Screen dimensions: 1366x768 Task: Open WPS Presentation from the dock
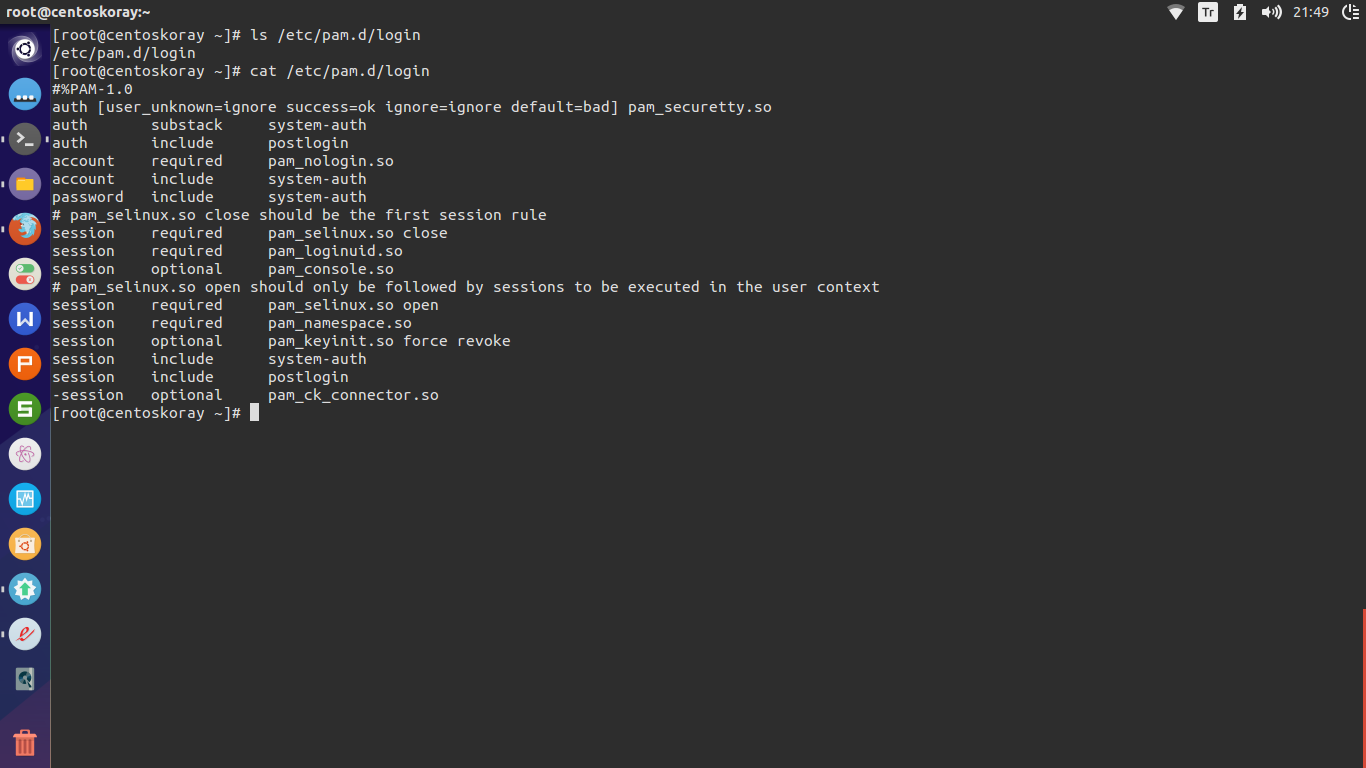point(25,364)
